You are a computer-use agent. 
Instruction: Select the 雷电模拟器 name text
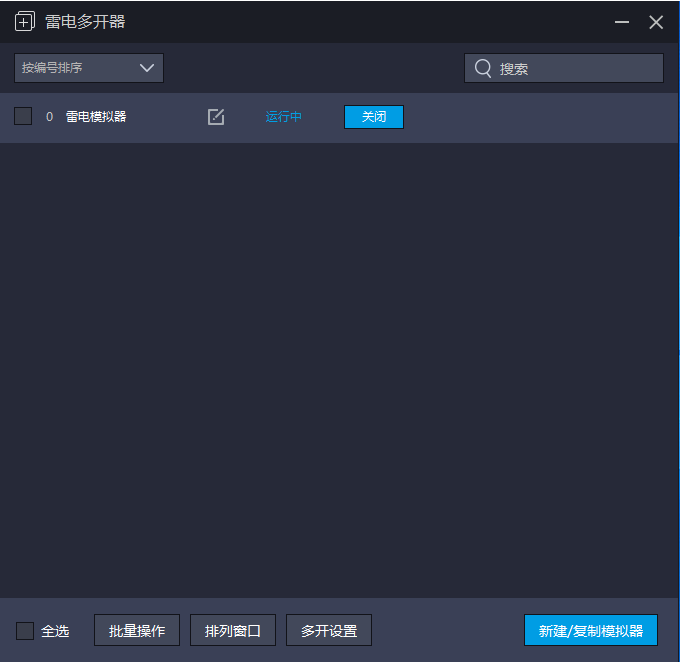click(96, 117)
